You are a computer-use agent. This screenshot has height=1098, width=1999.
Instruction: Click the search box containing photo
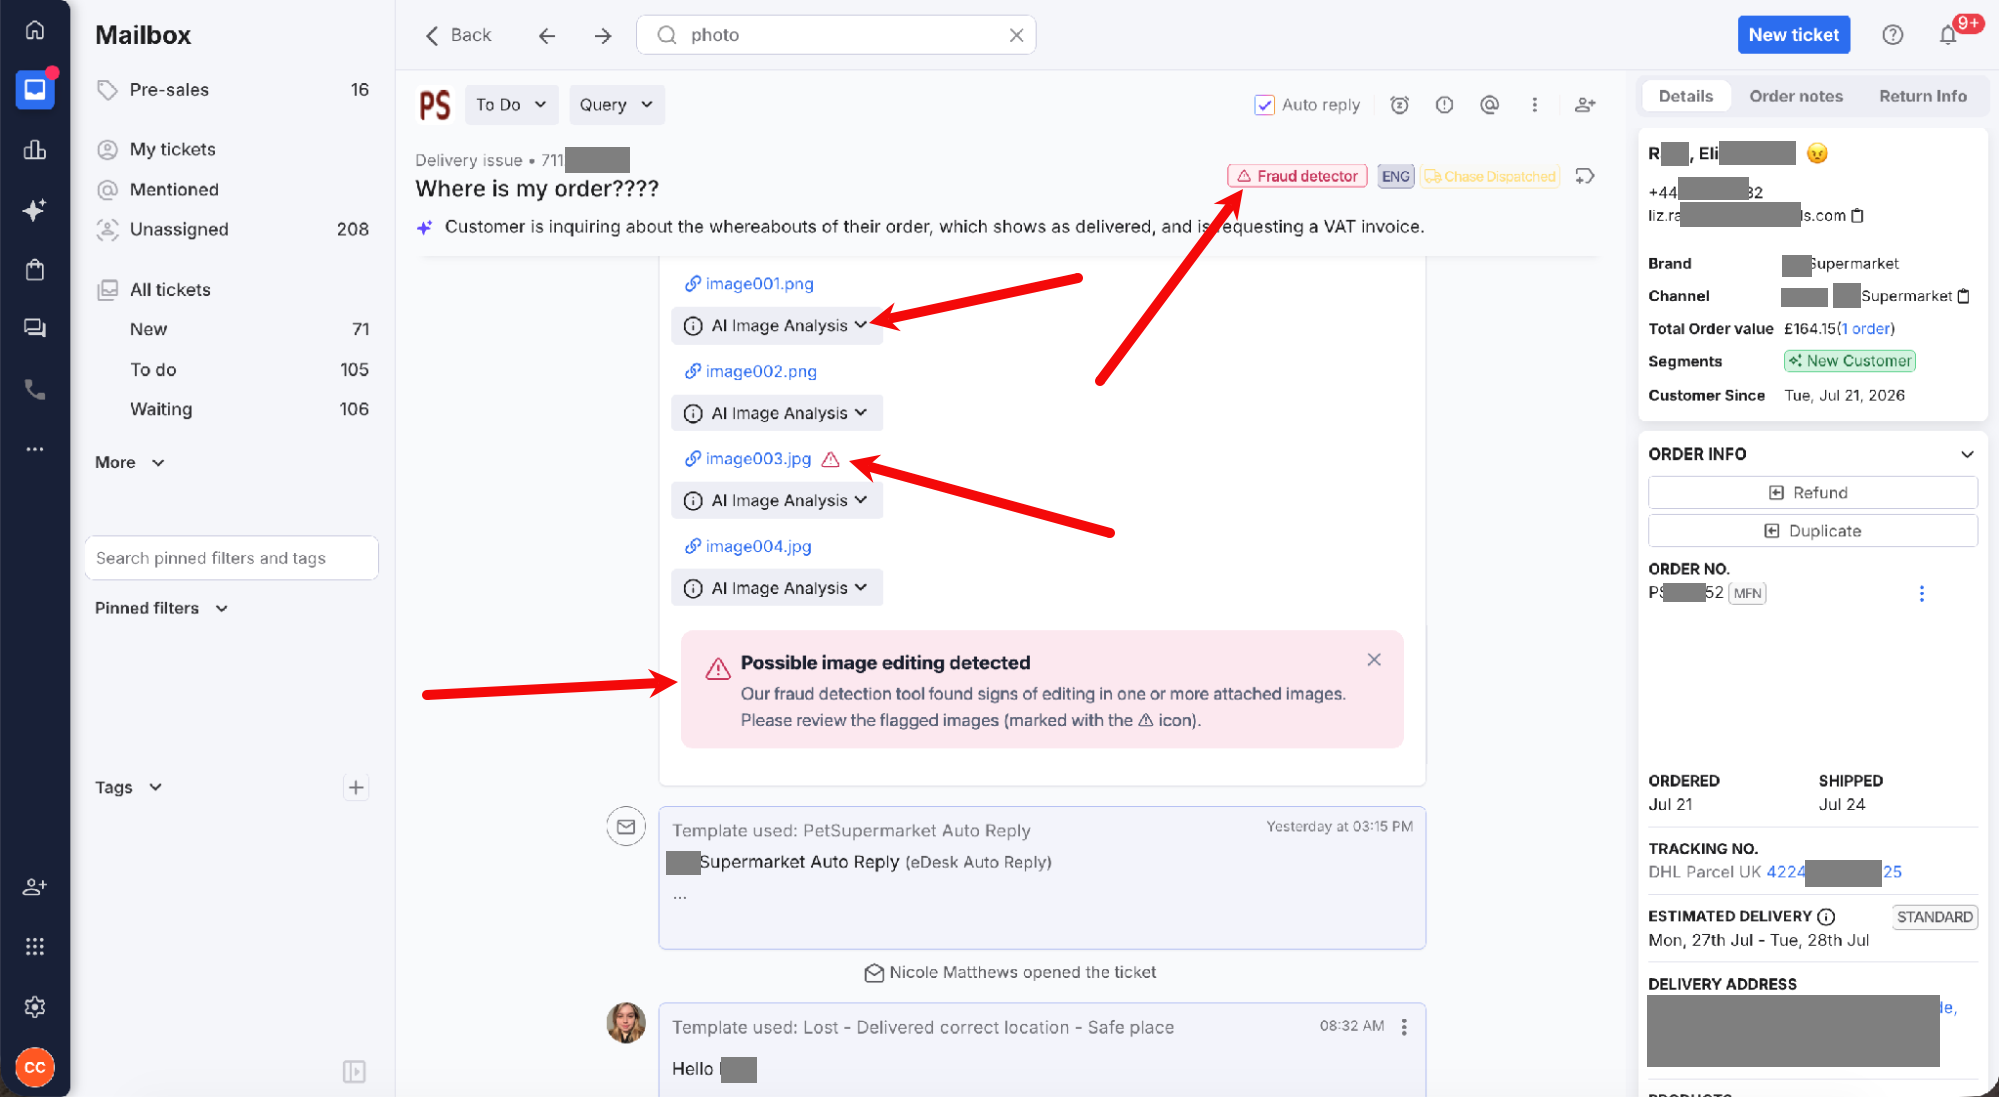pos(835,35)
